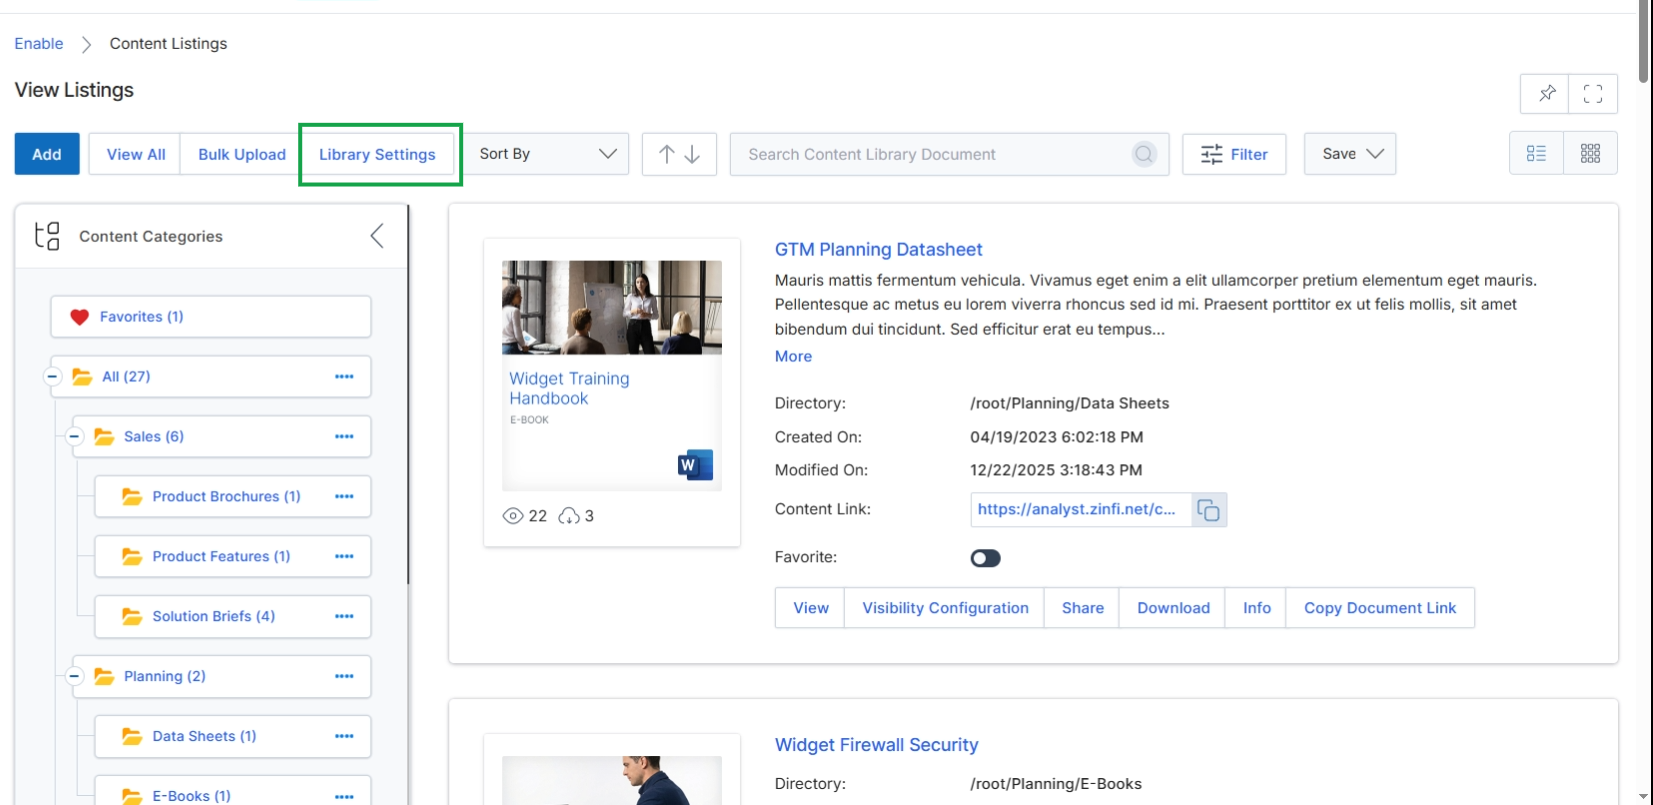Open the Widget Training Handbook thumbnail

pyautogui.click(x=611, y=375)
